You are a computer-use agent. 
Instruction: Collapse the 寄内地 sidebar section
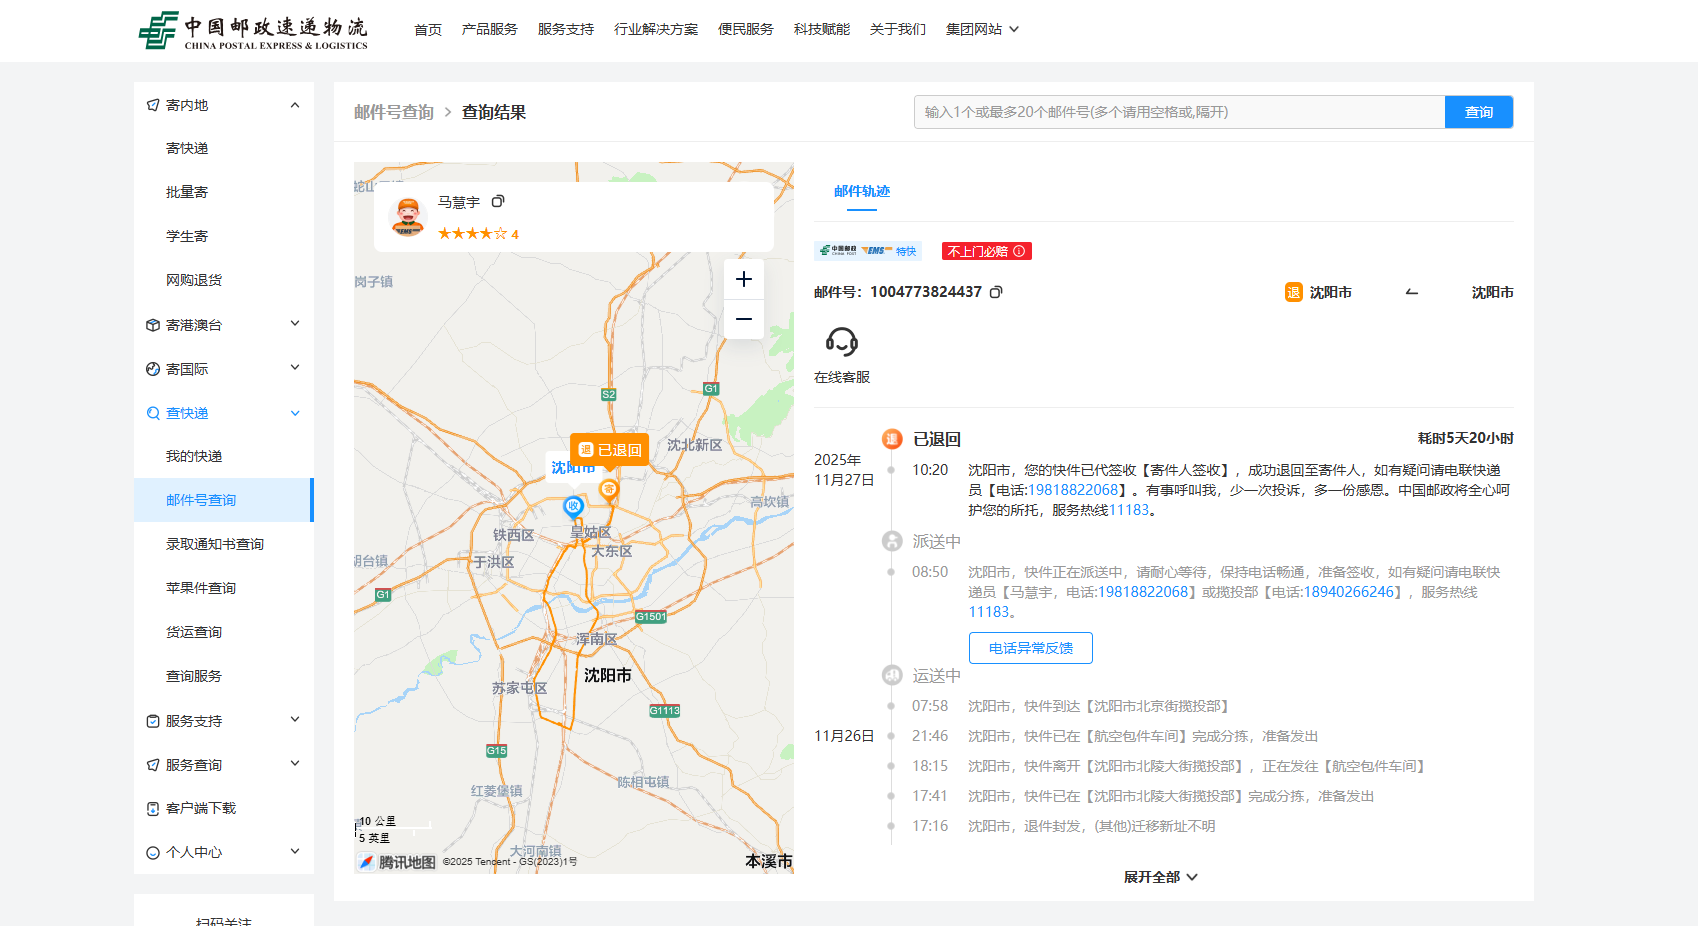[294, 105]
